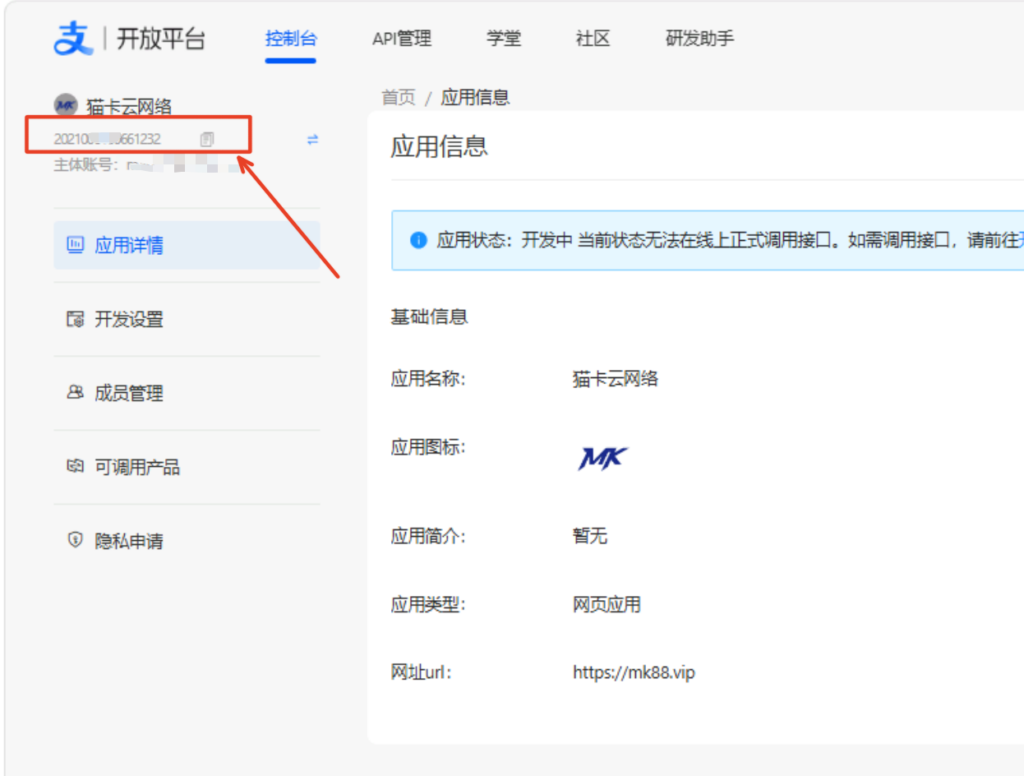
Task: Copy the app ID with copy icon
Action: (x=207, y=139)
